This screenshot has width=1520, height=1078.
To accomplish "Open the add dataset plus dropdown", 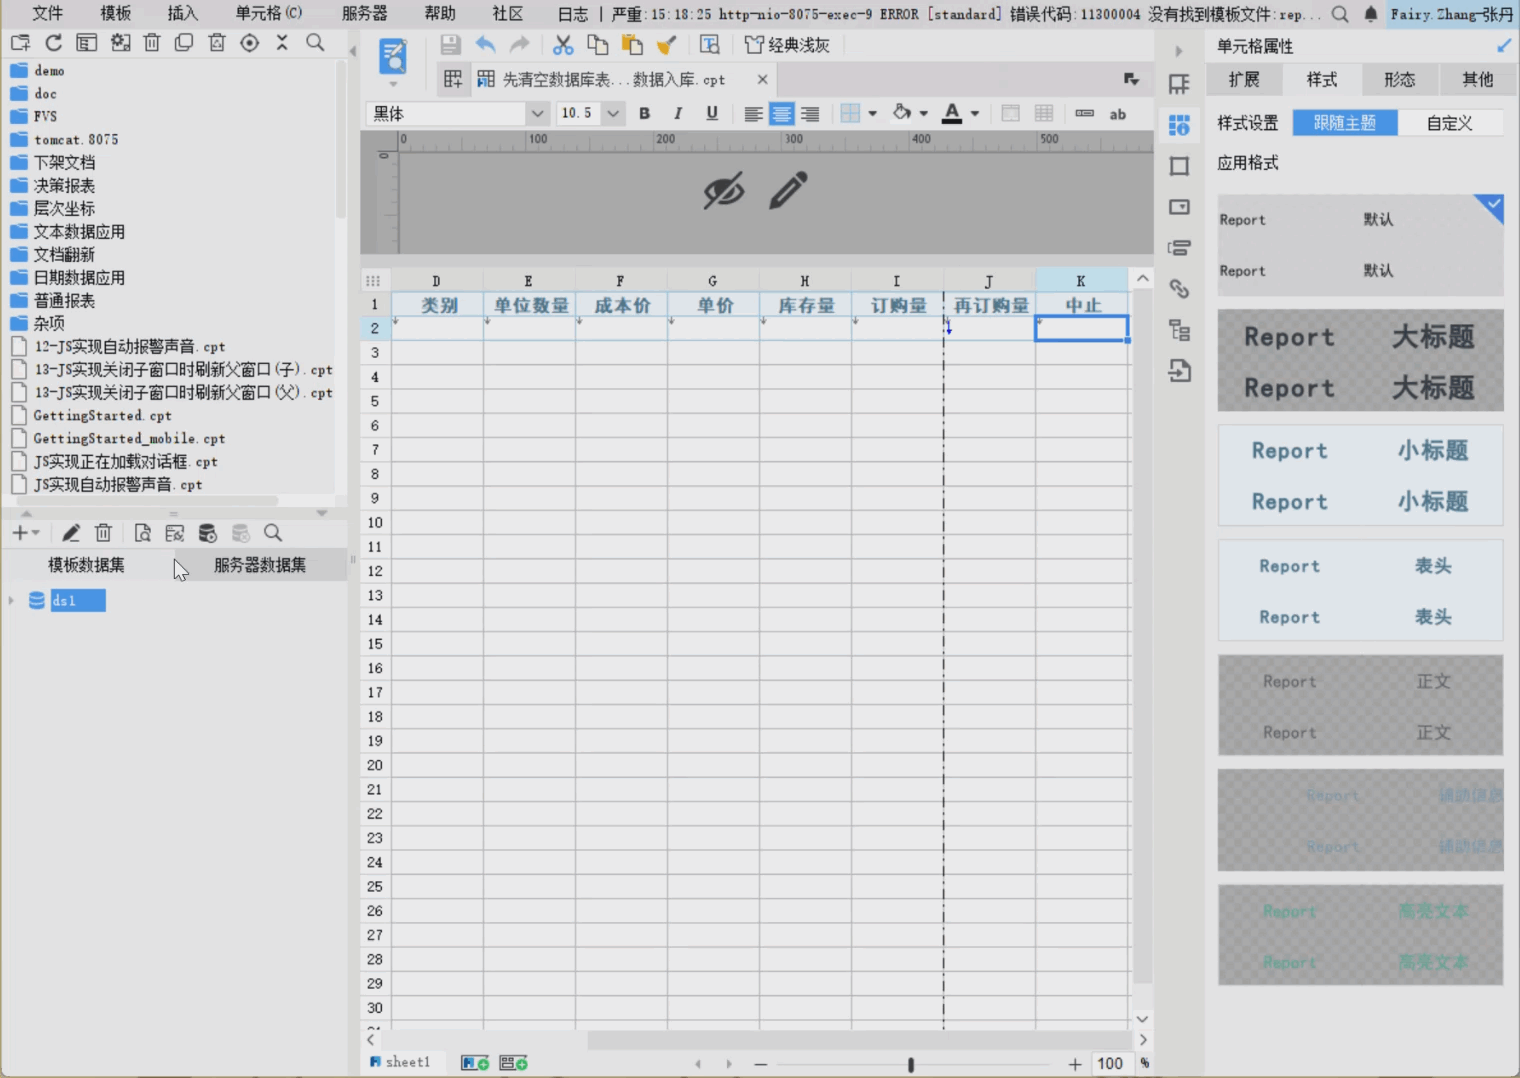I will click(x=25, y=533).
